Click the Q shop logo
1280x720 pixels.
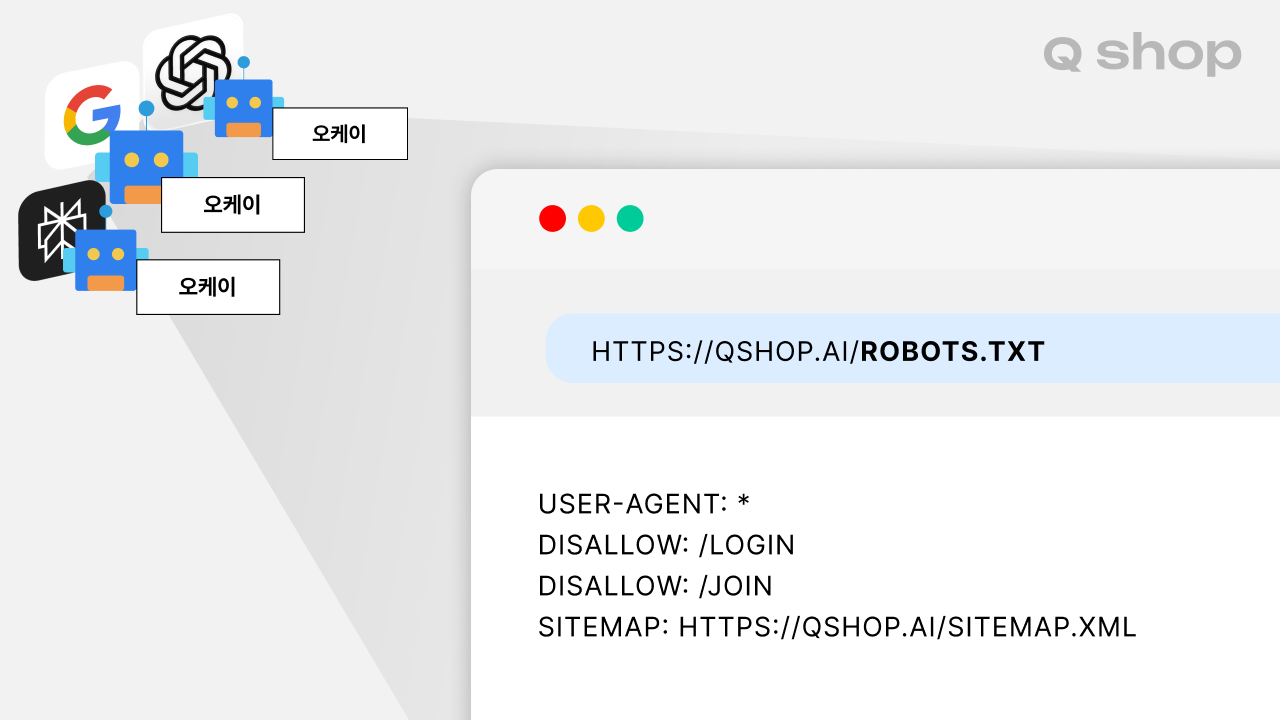click(x=1142, y=54)
